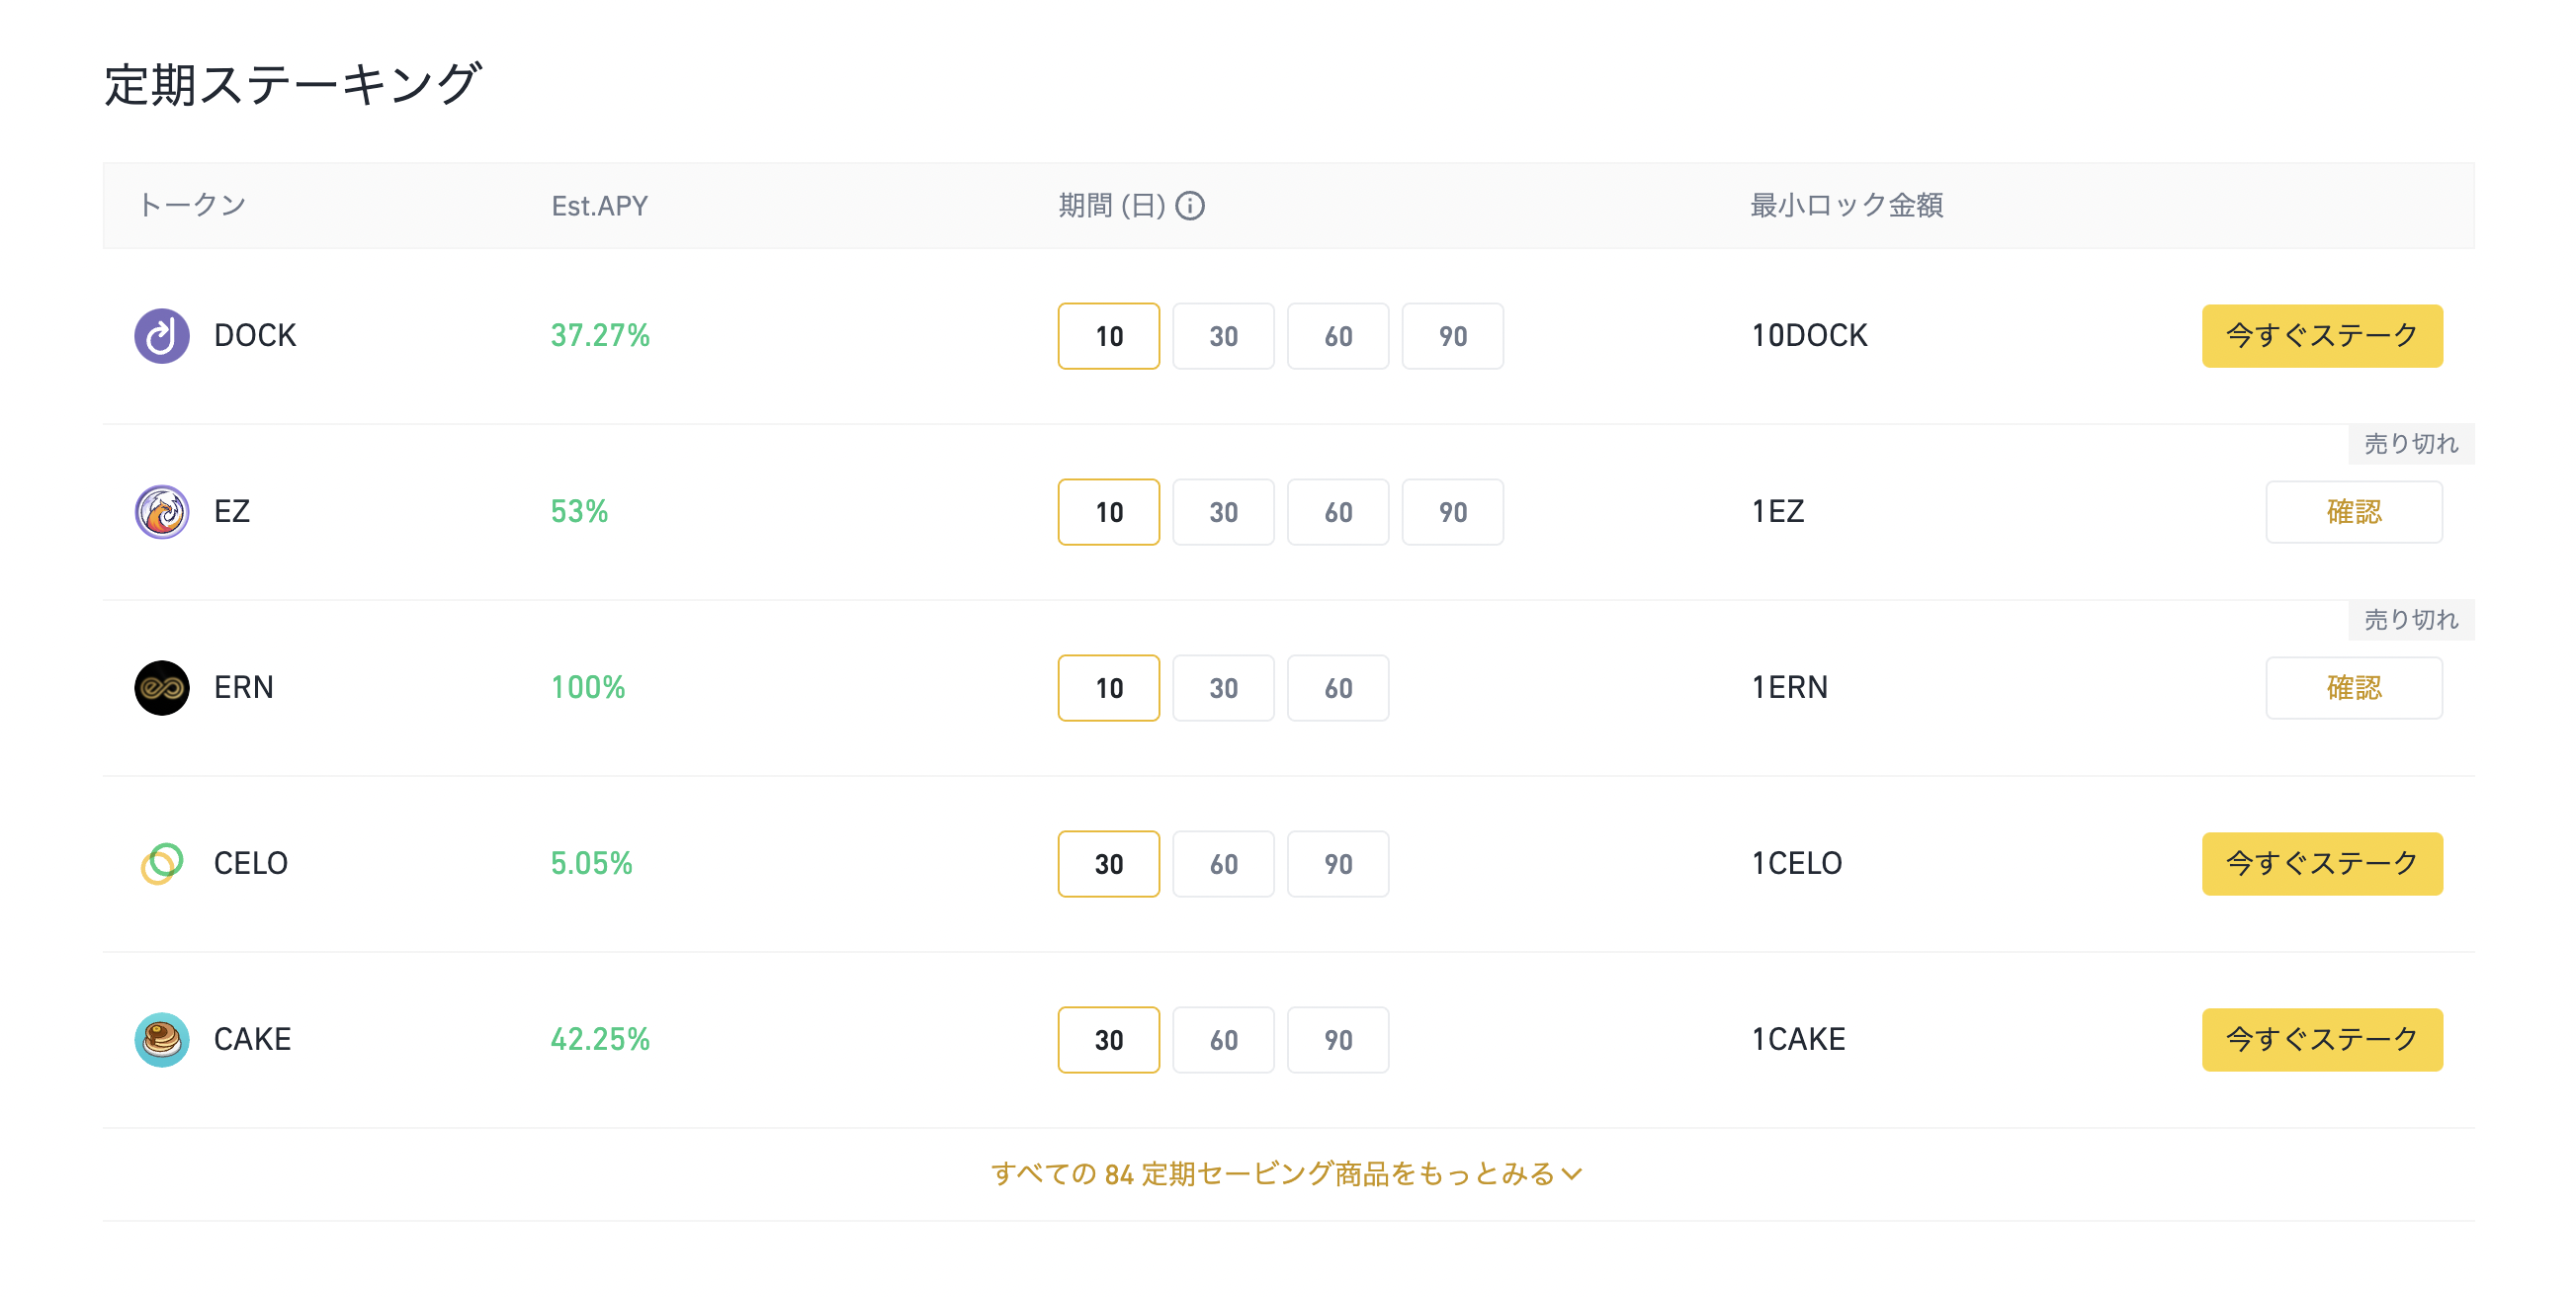Viewport: 2576px width, 1297px height.
Task: Click 確認 button for EZ
Action: click(2354, 512)
